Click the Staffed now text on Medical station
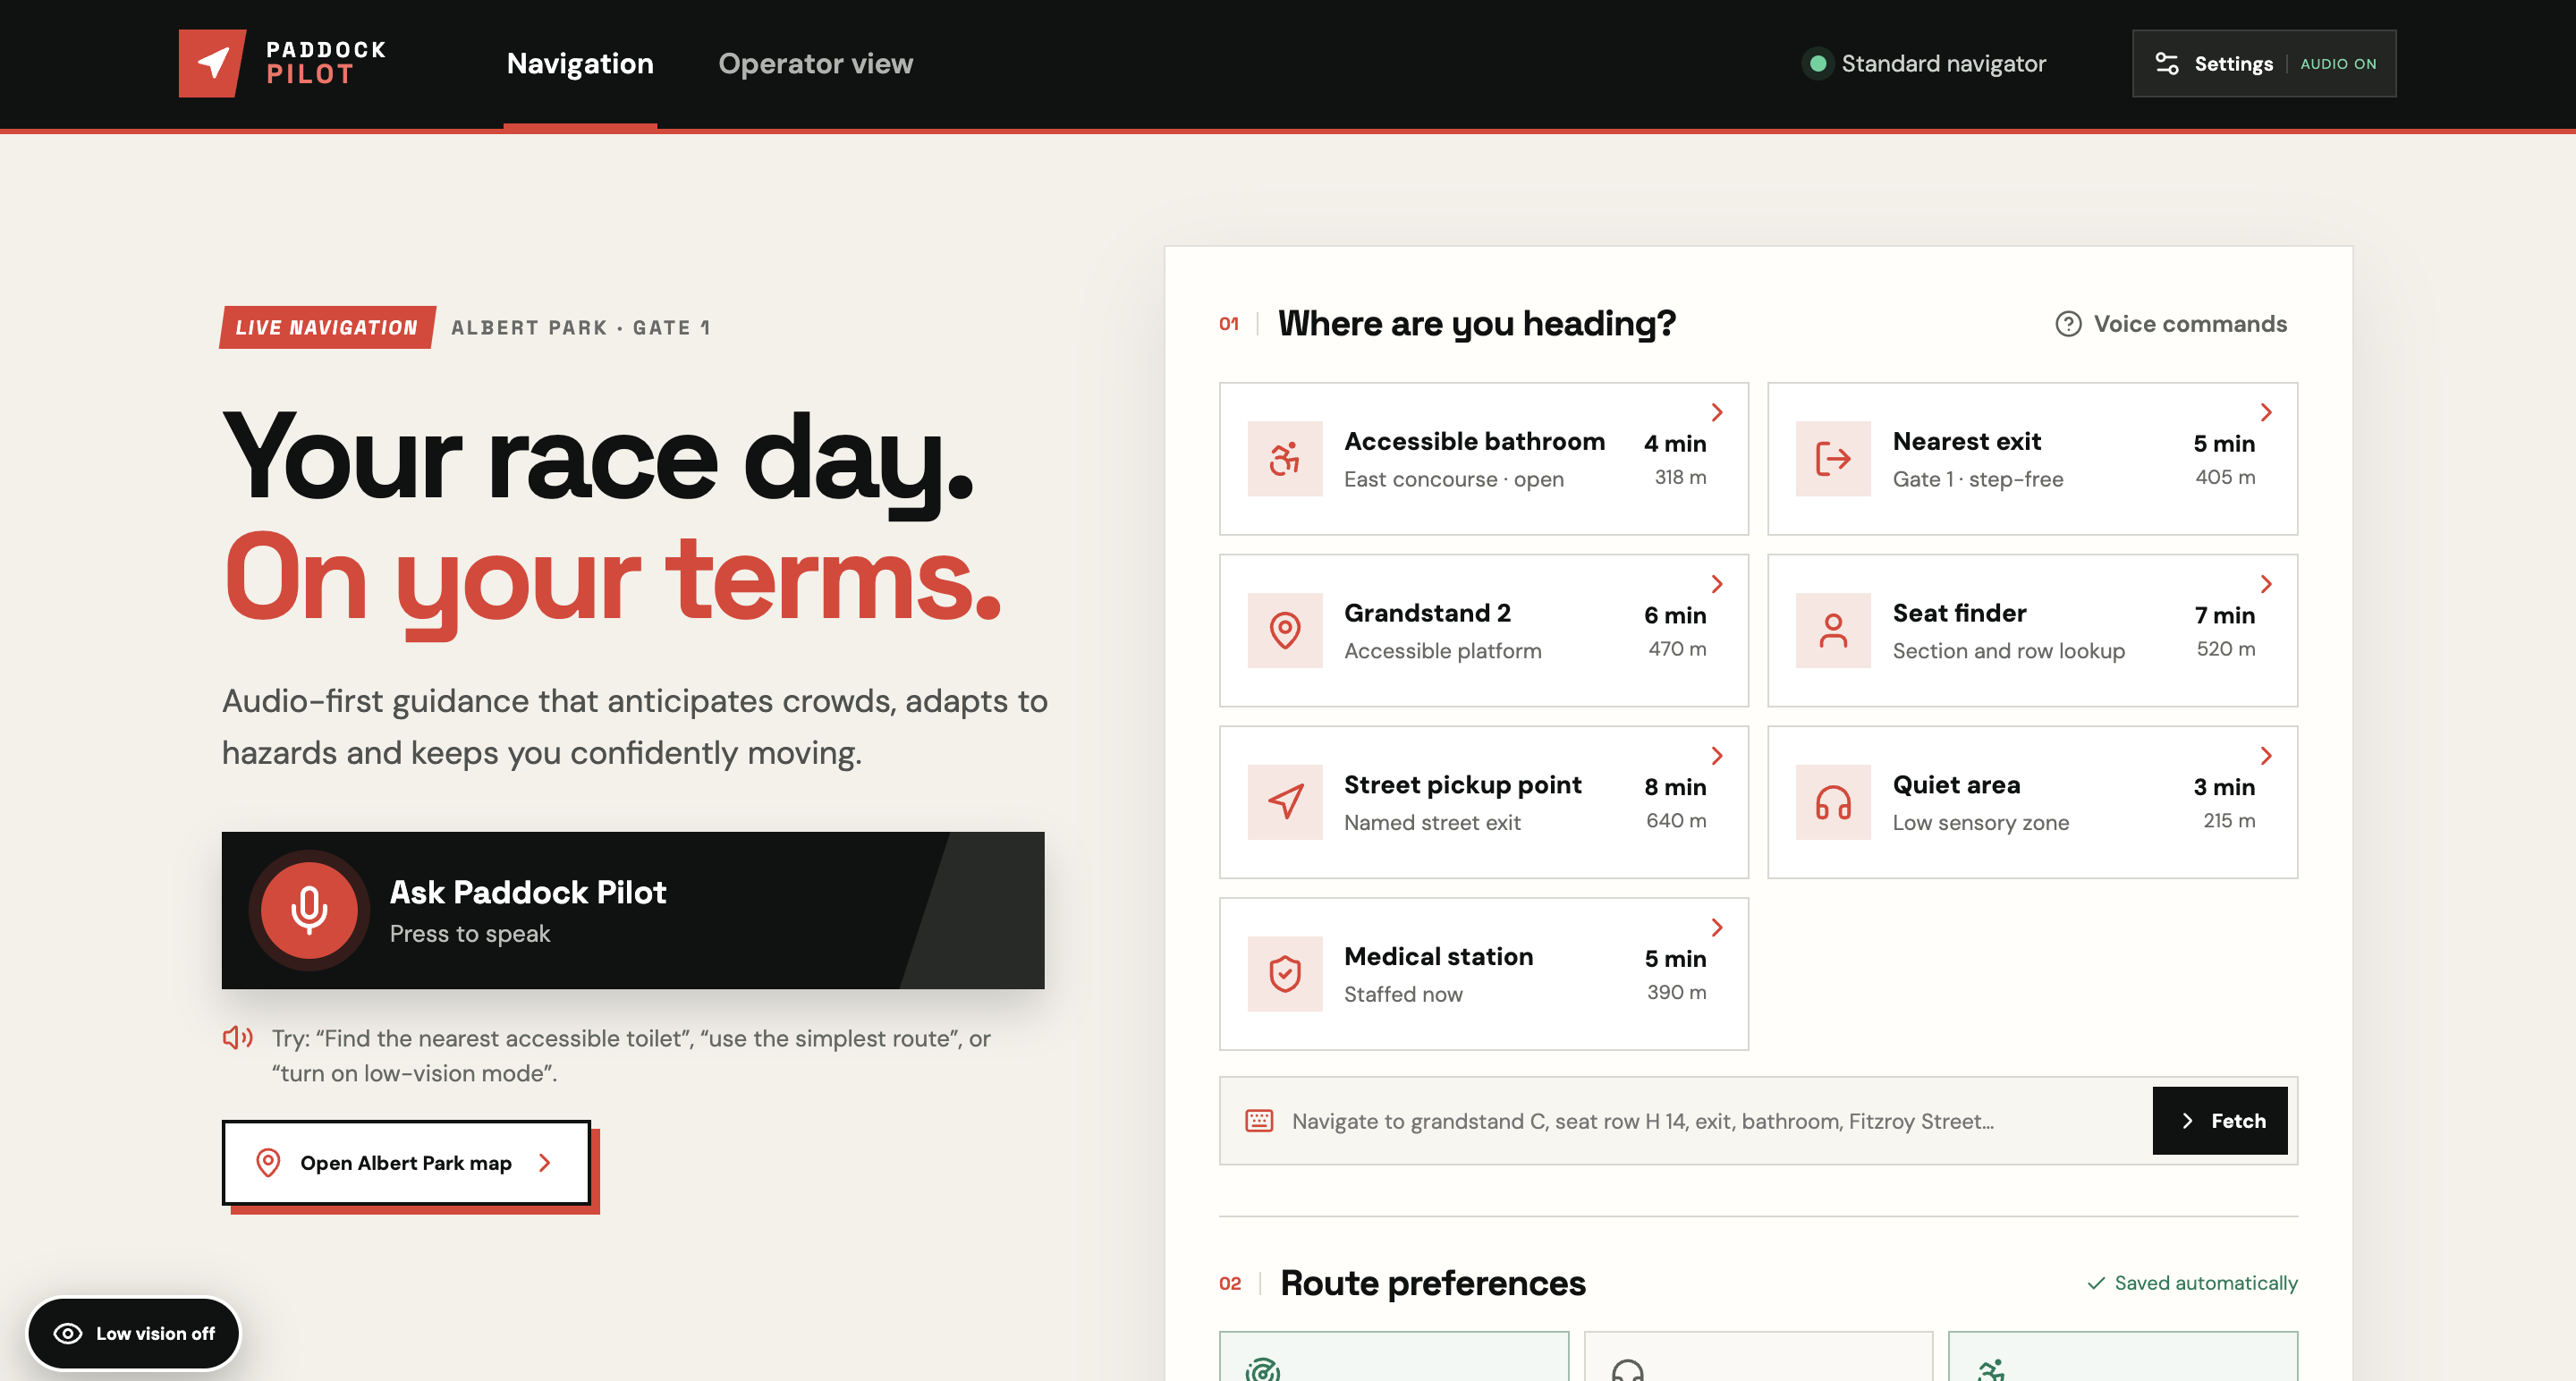 (x=1403, y=994)
